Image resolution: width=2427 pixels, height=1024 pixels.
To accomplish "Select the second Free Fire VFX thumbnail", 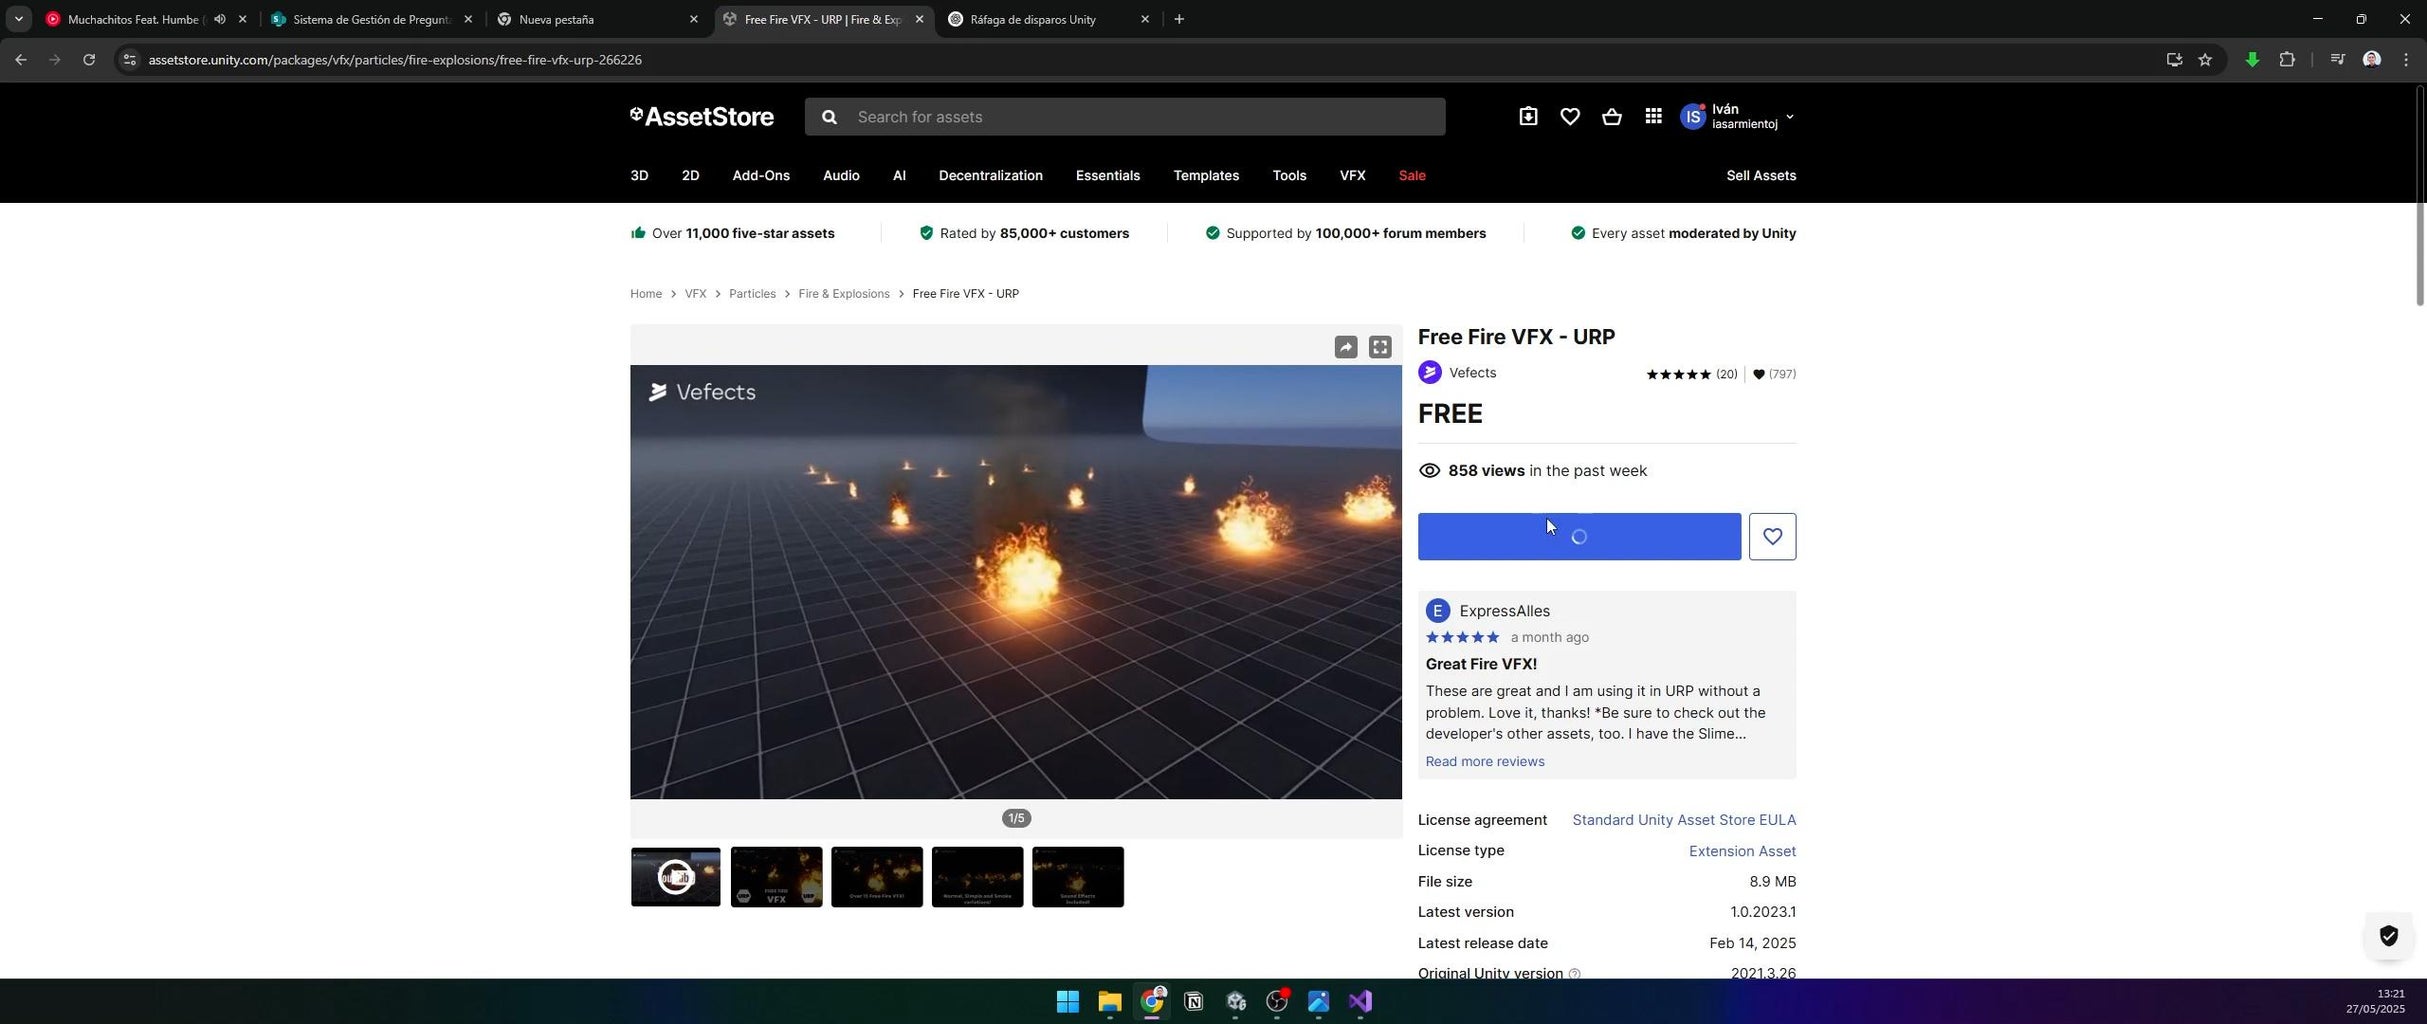I will pyautogui.click(x=776, y=877).
